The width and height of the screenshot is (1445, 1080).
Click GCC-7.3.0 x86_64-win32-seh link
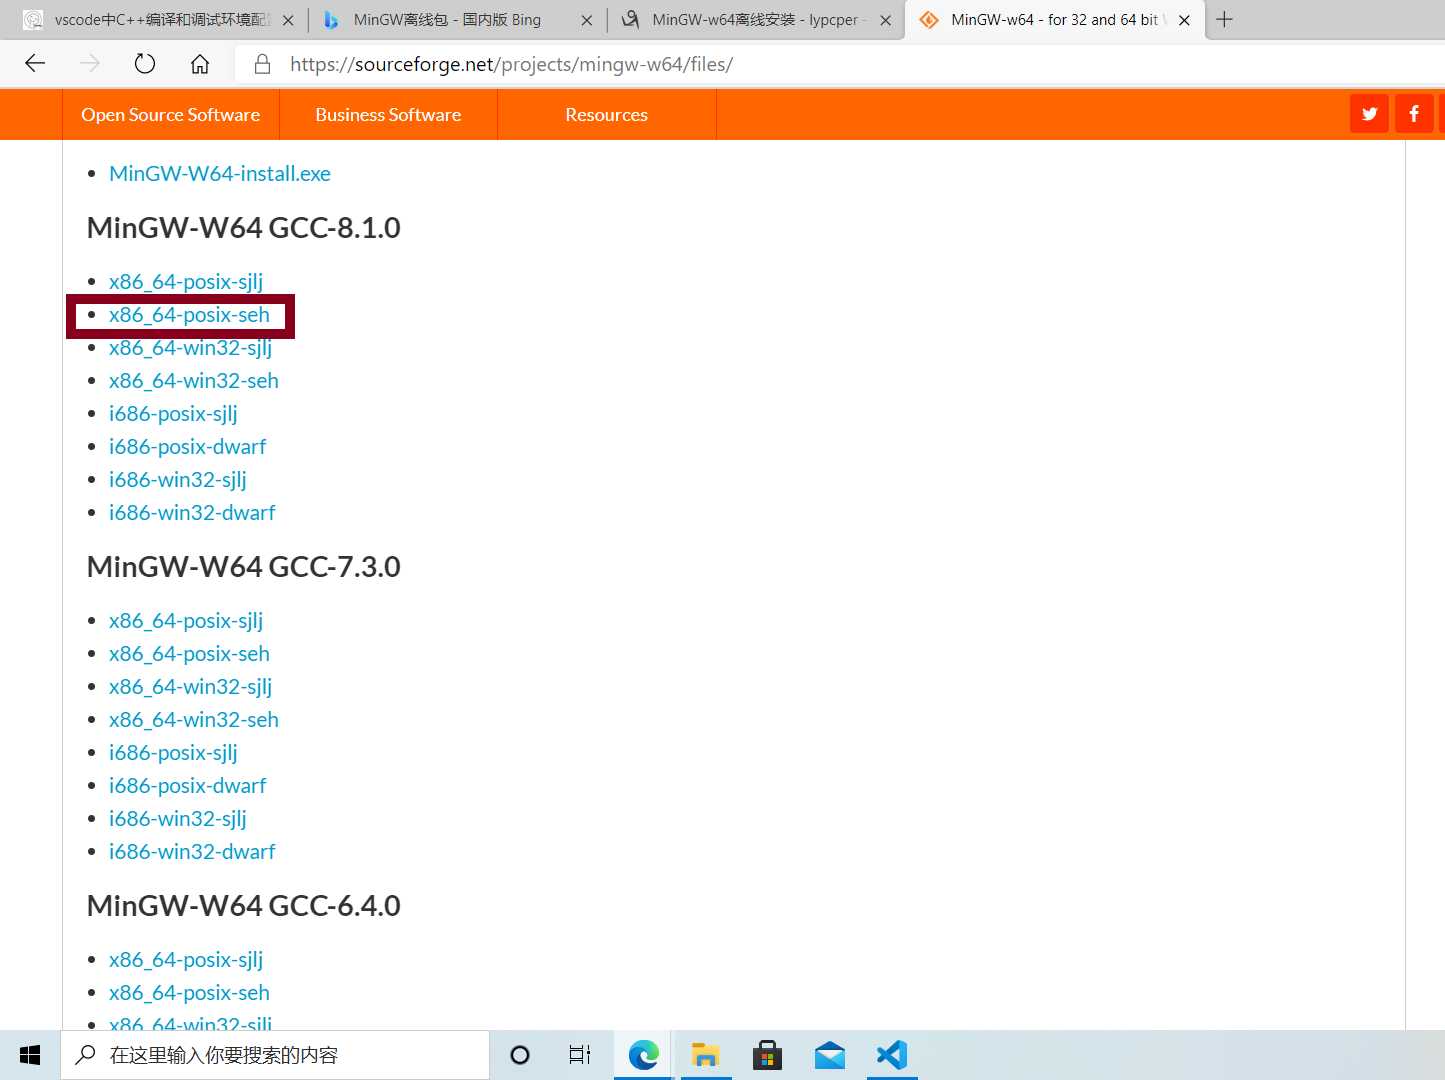pos(194,720)
